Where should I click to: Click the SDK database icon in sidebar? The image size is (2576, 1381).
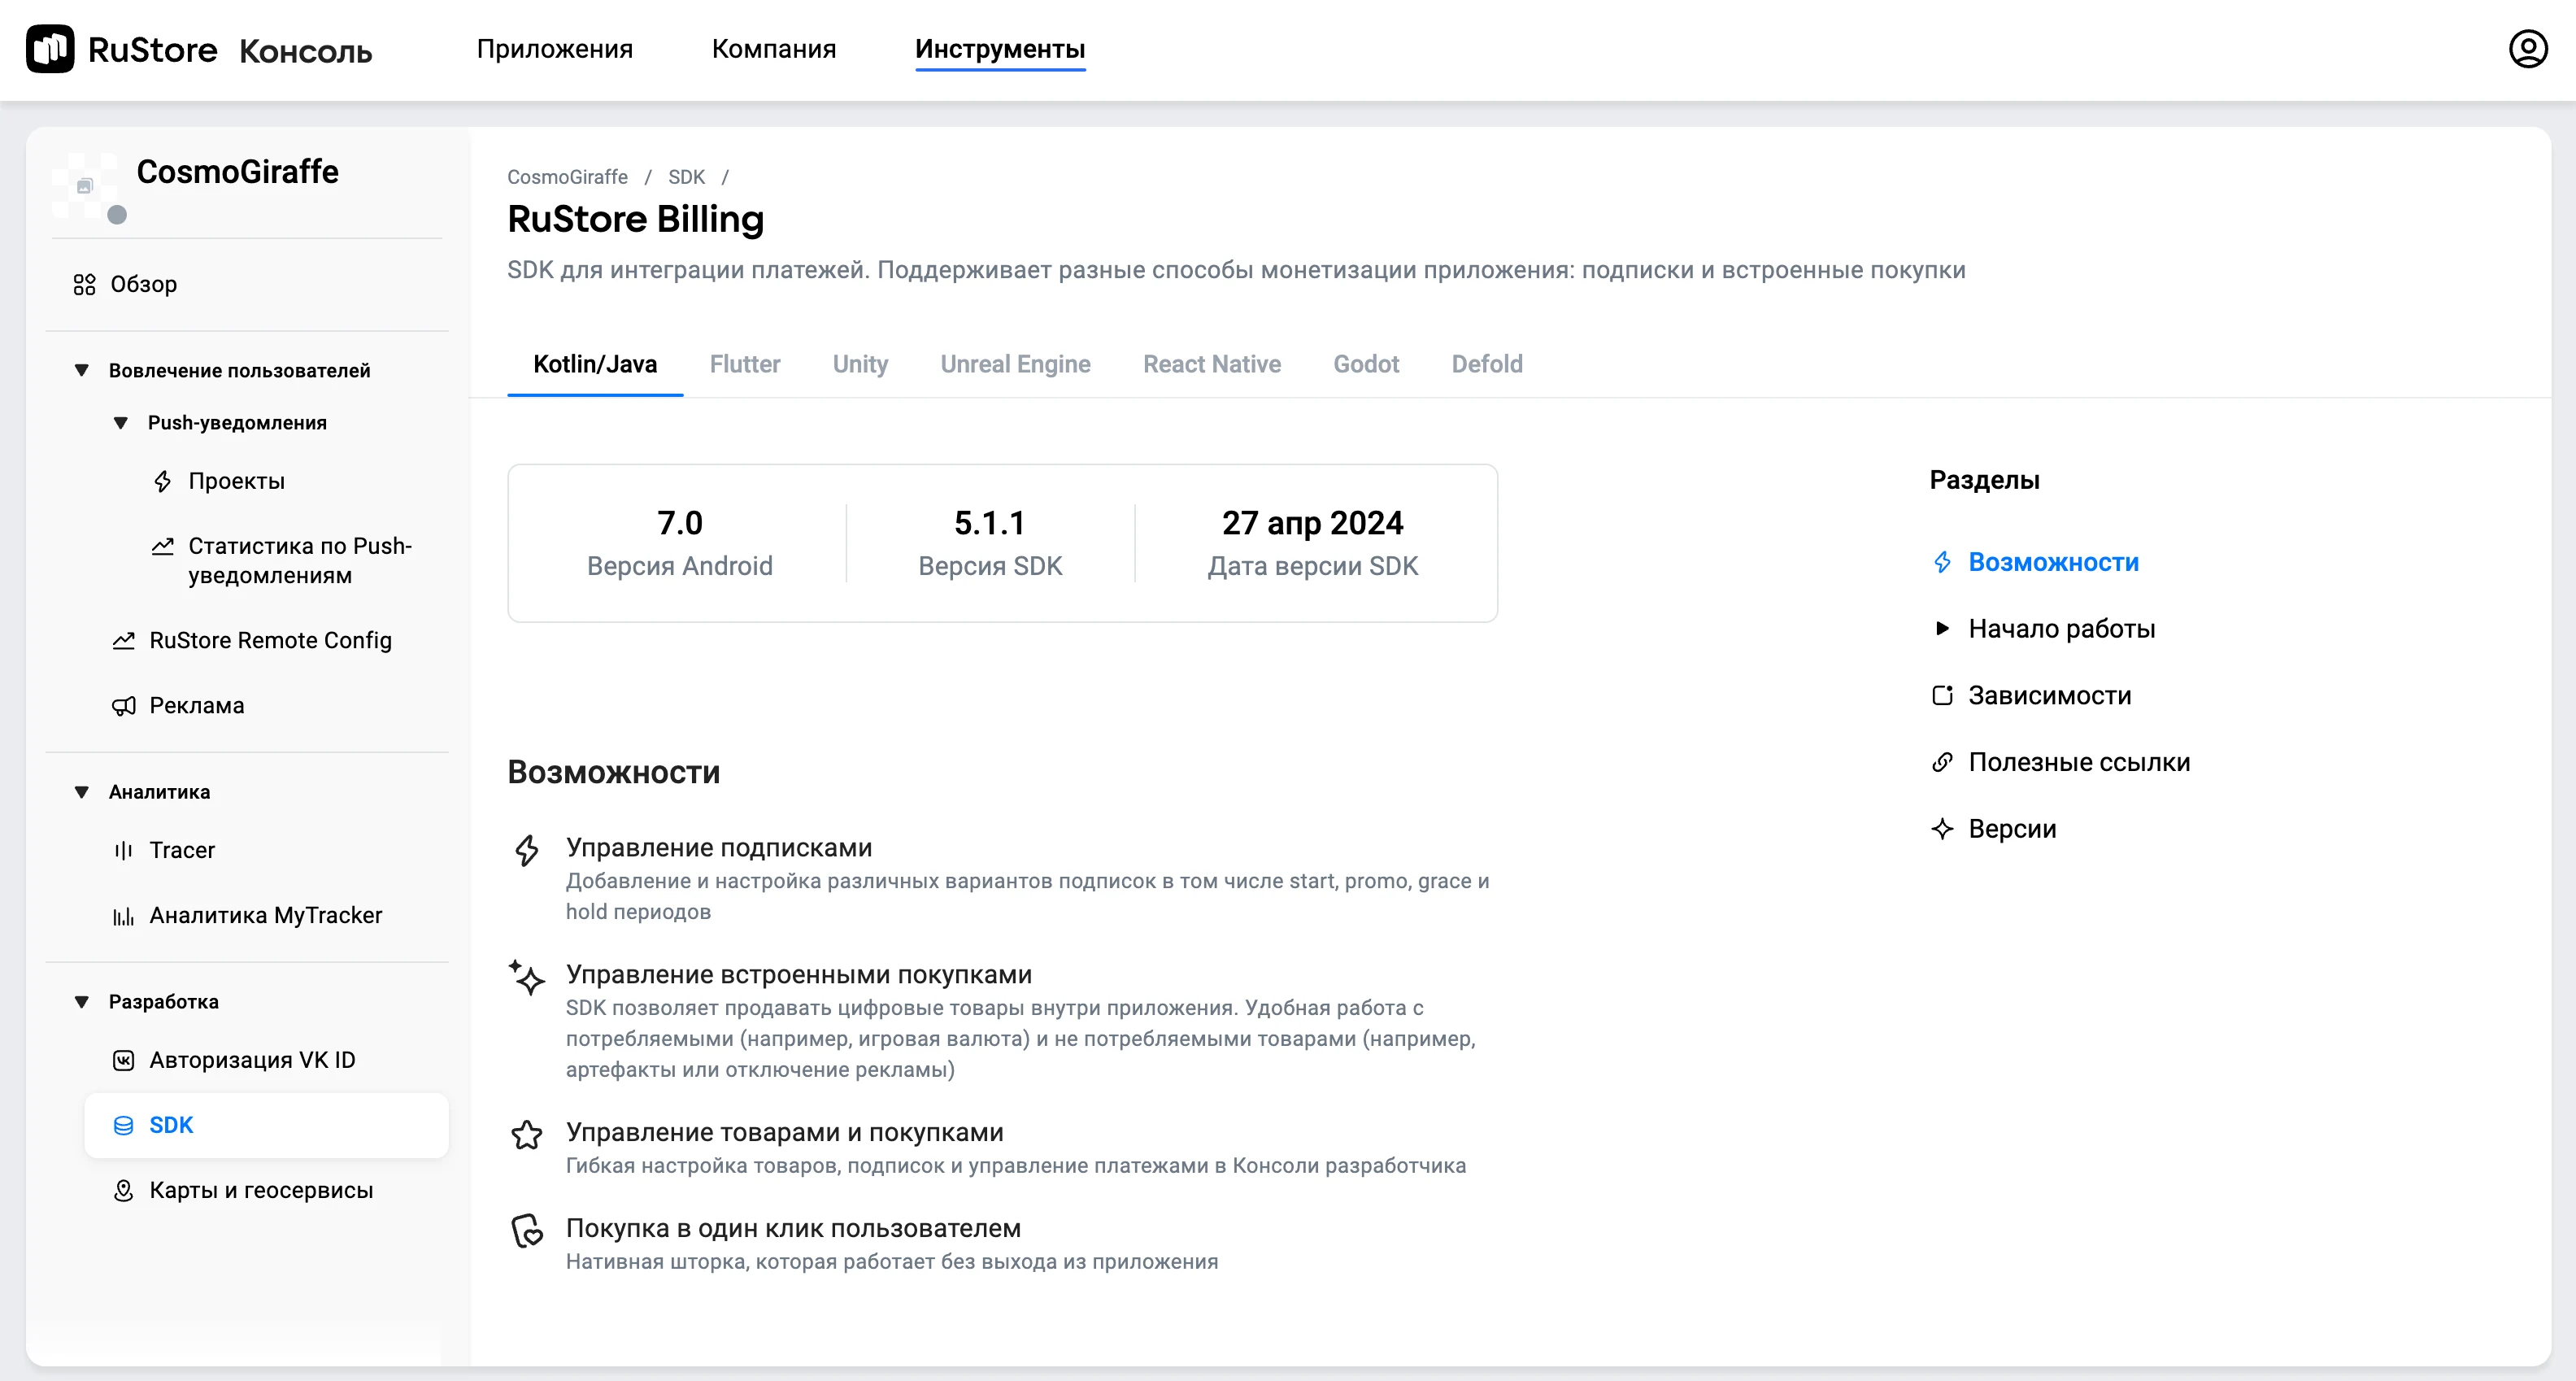(x=123, y=1126)
